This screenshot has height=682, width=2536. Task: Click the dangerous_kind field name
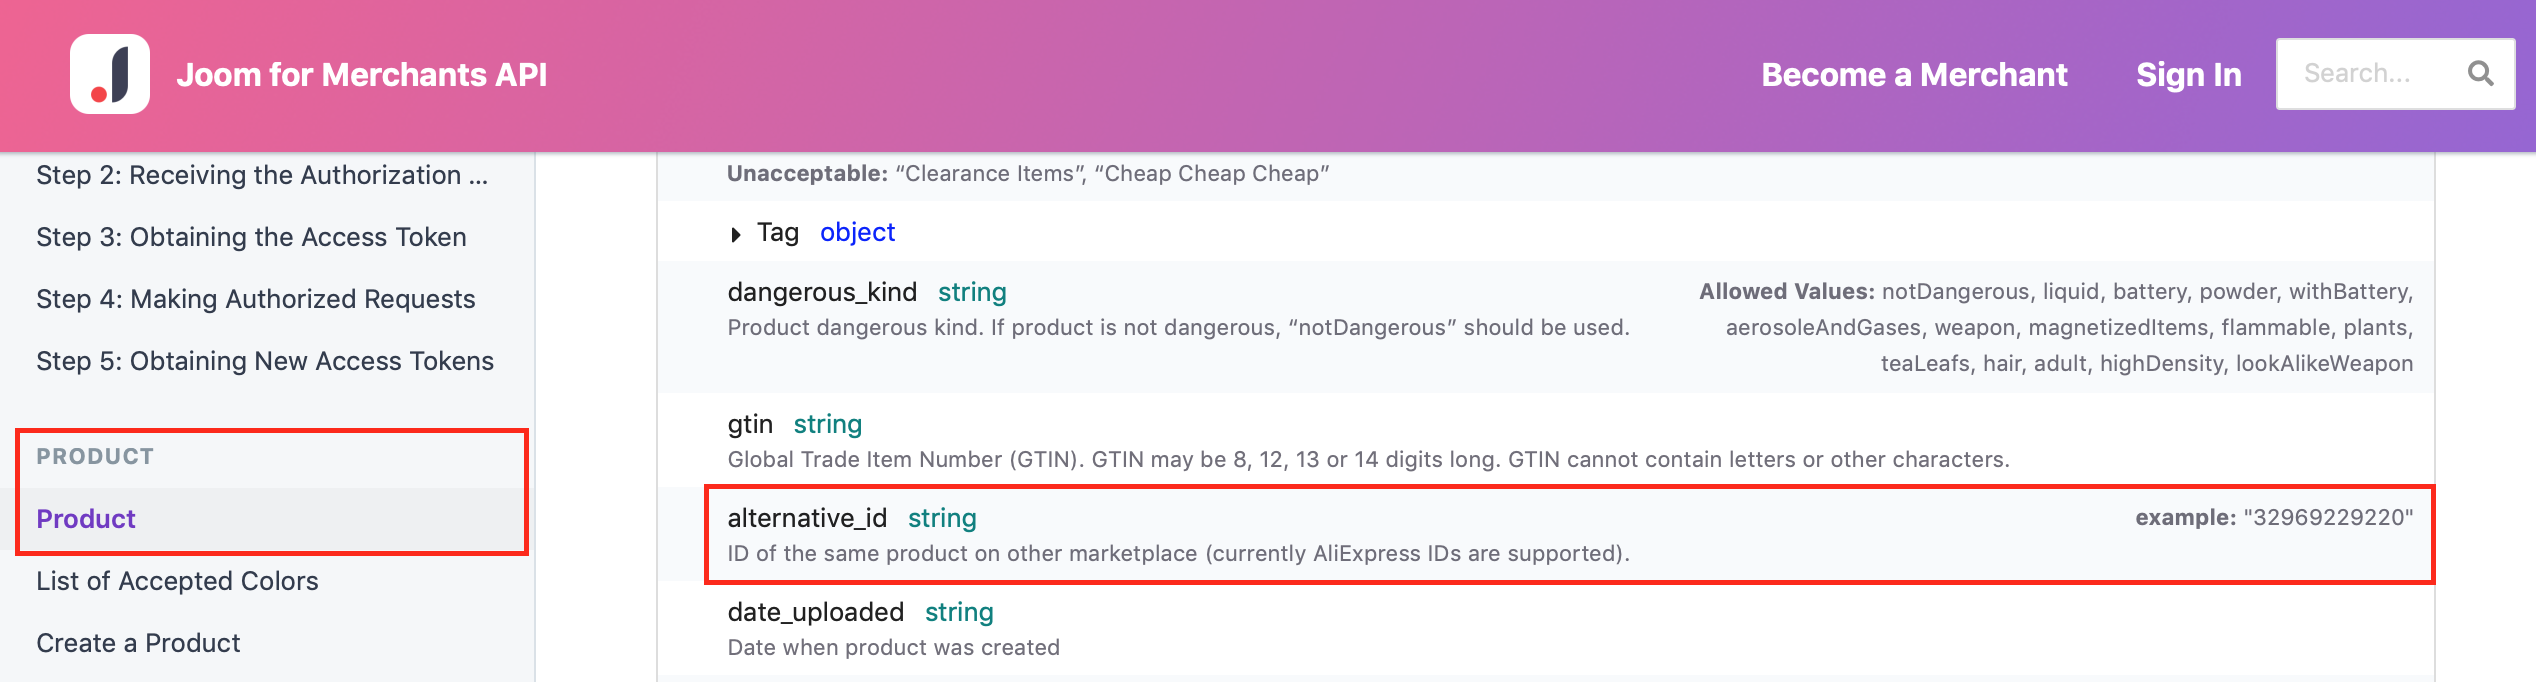point(822,292)
